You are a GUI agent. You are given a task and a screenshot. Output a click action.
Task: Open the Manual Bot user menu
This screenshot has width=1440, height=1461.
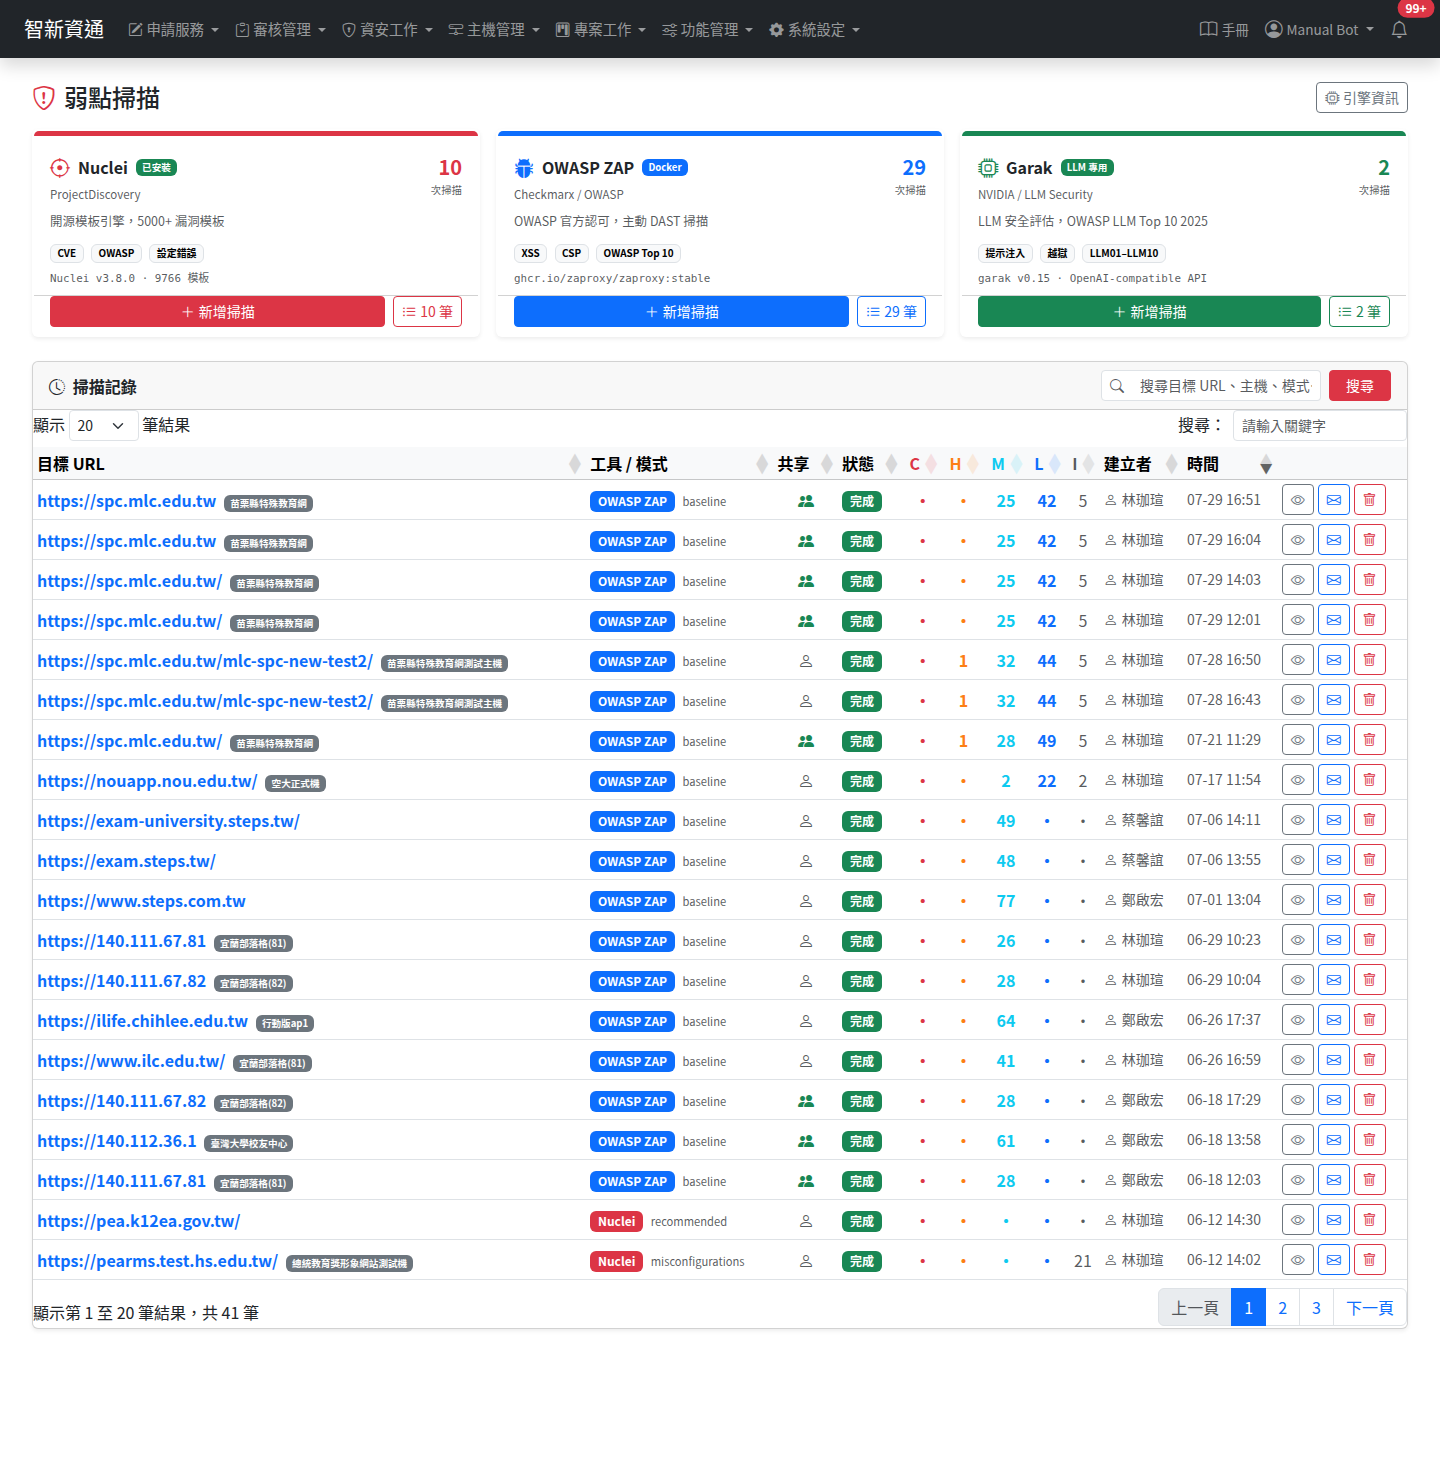pyautogui.click(x=1319, y=30)
